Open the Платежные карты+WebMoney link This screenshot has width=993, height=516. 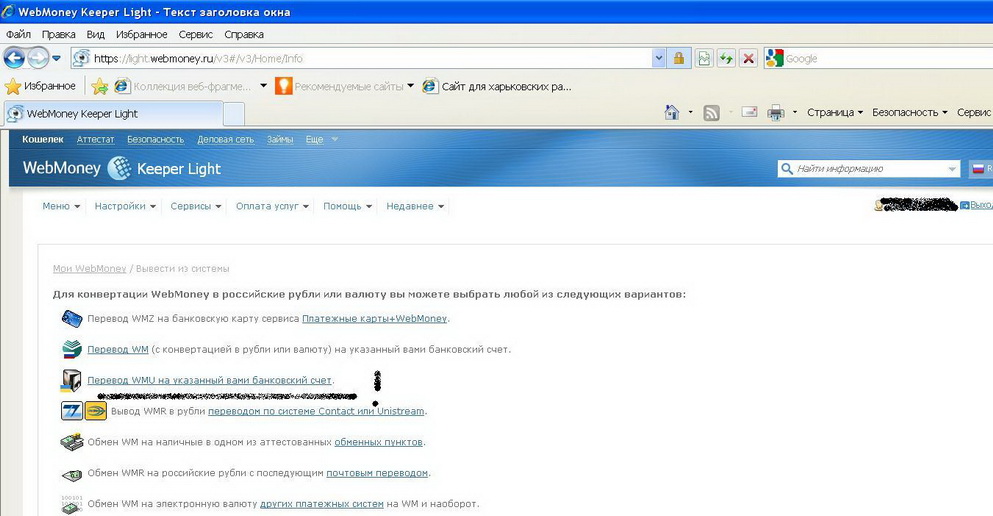pos(374,318)
